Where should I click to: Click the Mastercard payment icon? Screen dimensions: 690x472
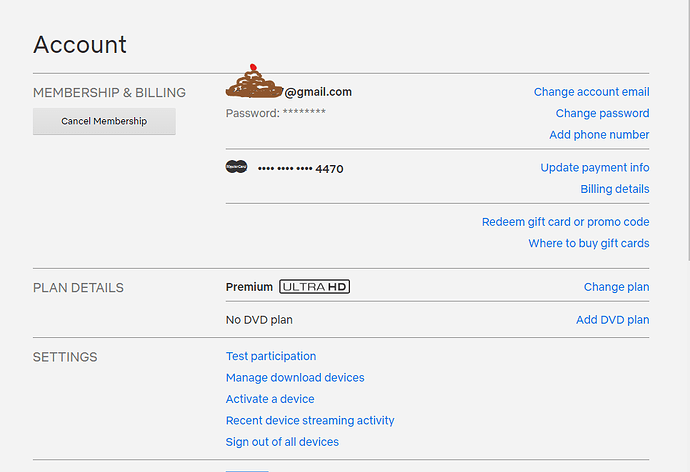pyautogui.click(x=236, y=167)
